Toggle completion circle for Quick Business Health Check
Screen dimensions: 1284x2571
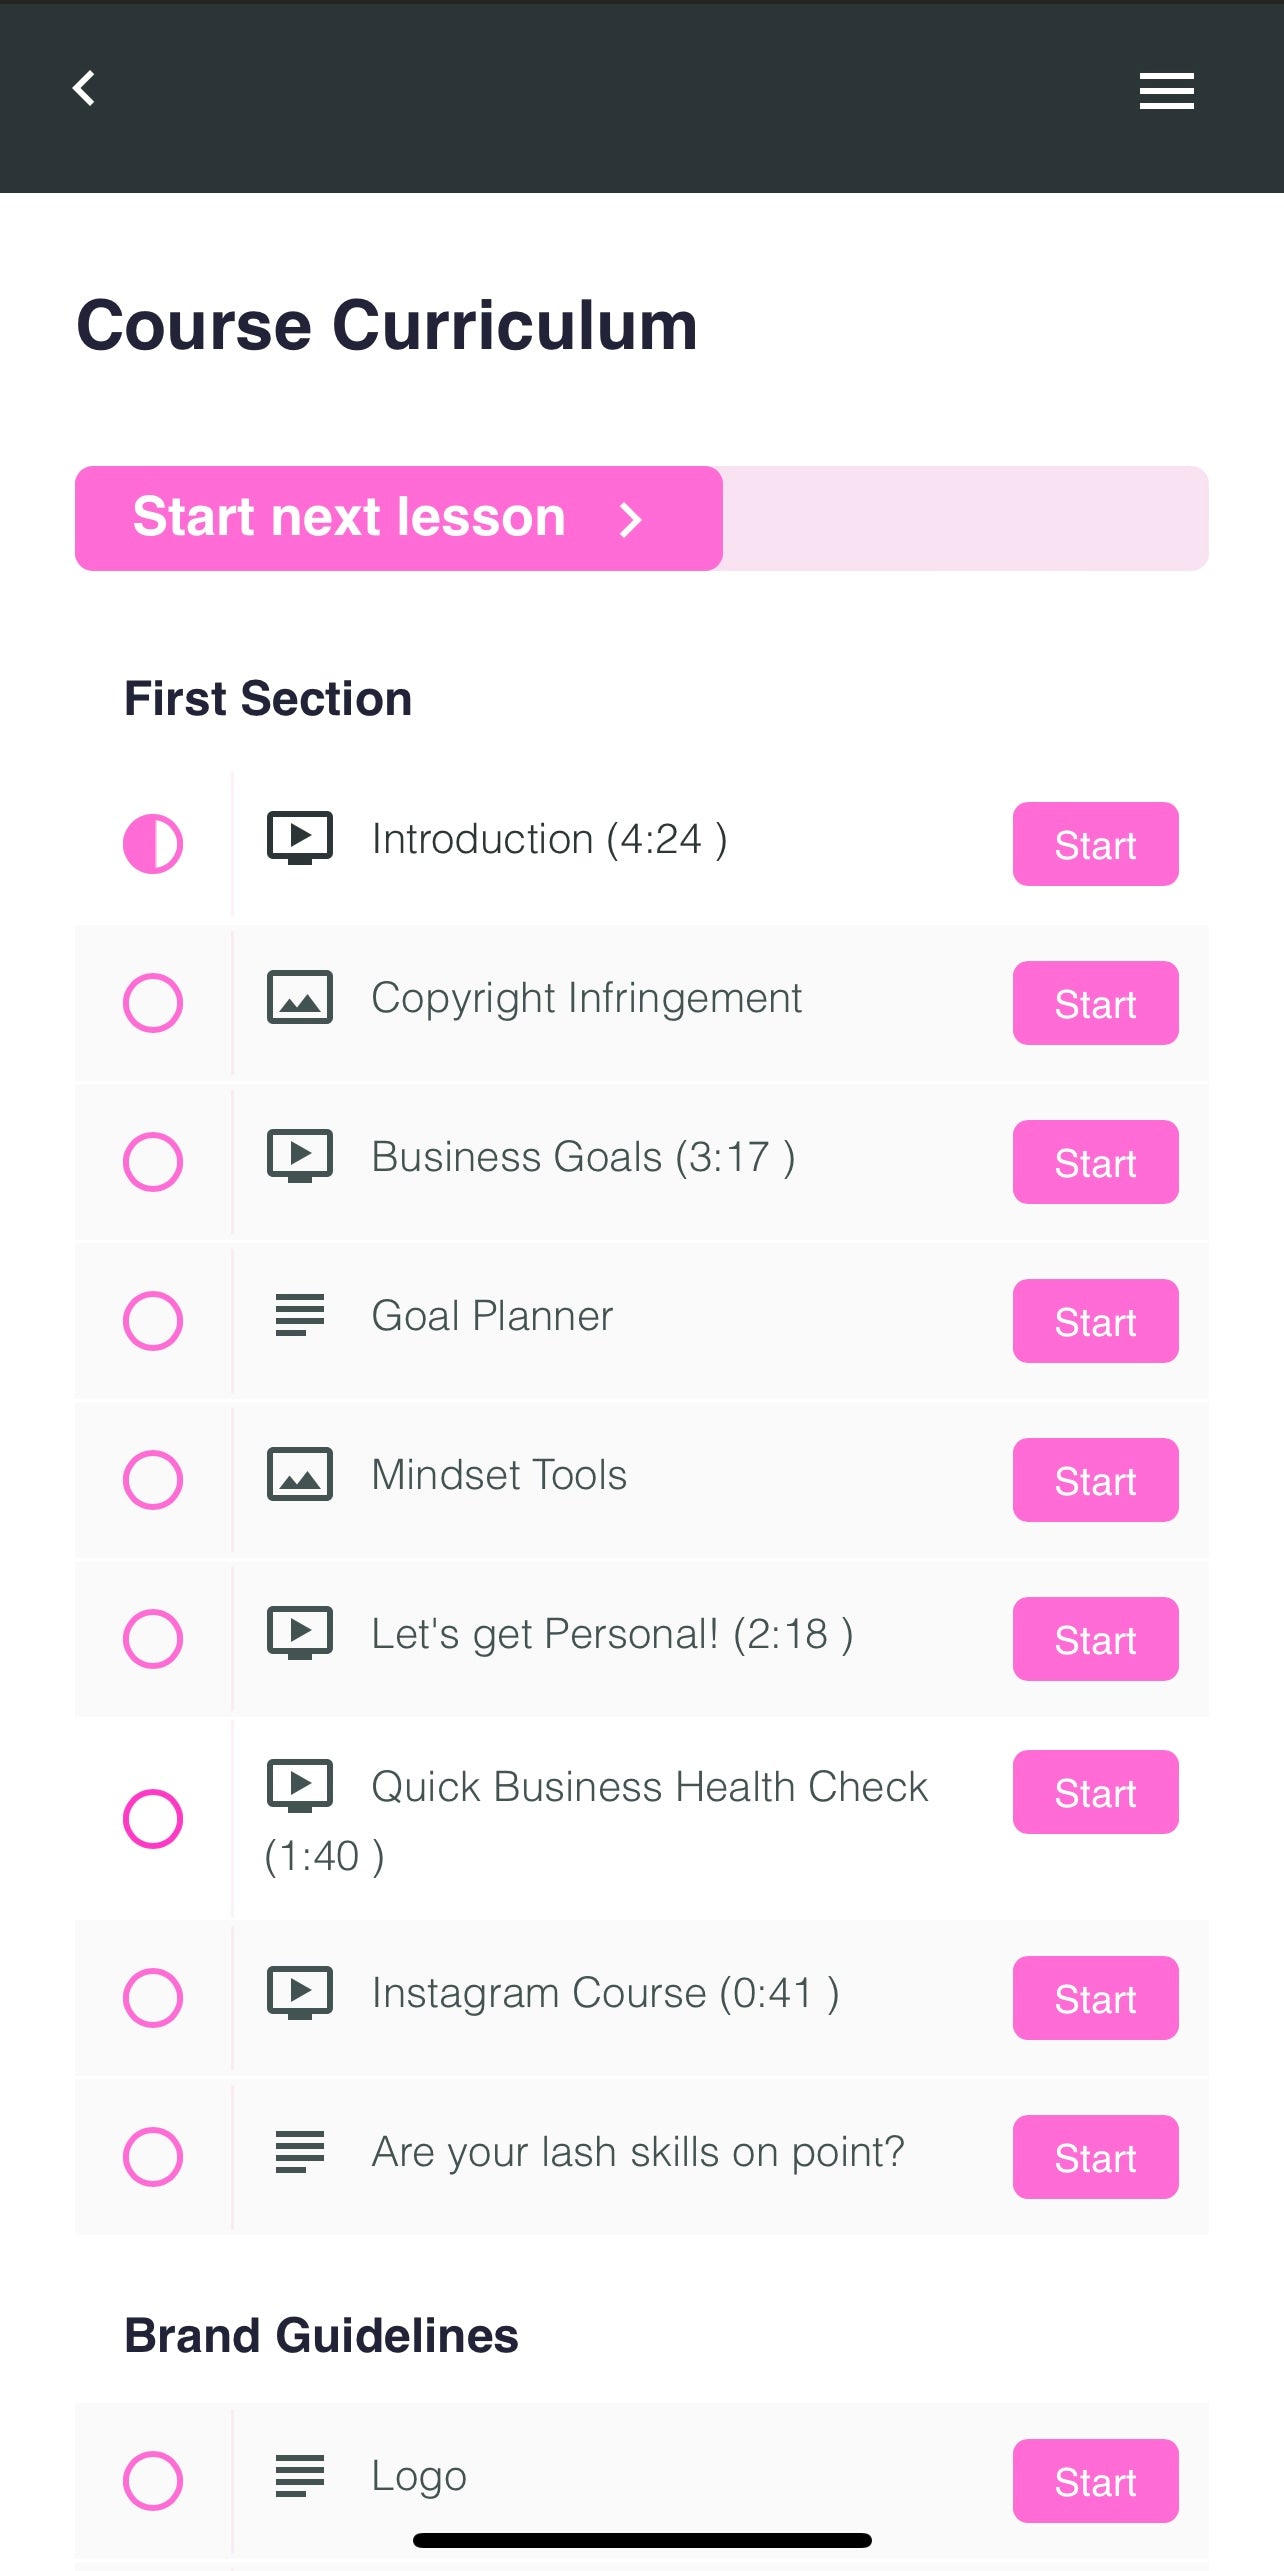pyautogui.click(x=153, y=1819)
